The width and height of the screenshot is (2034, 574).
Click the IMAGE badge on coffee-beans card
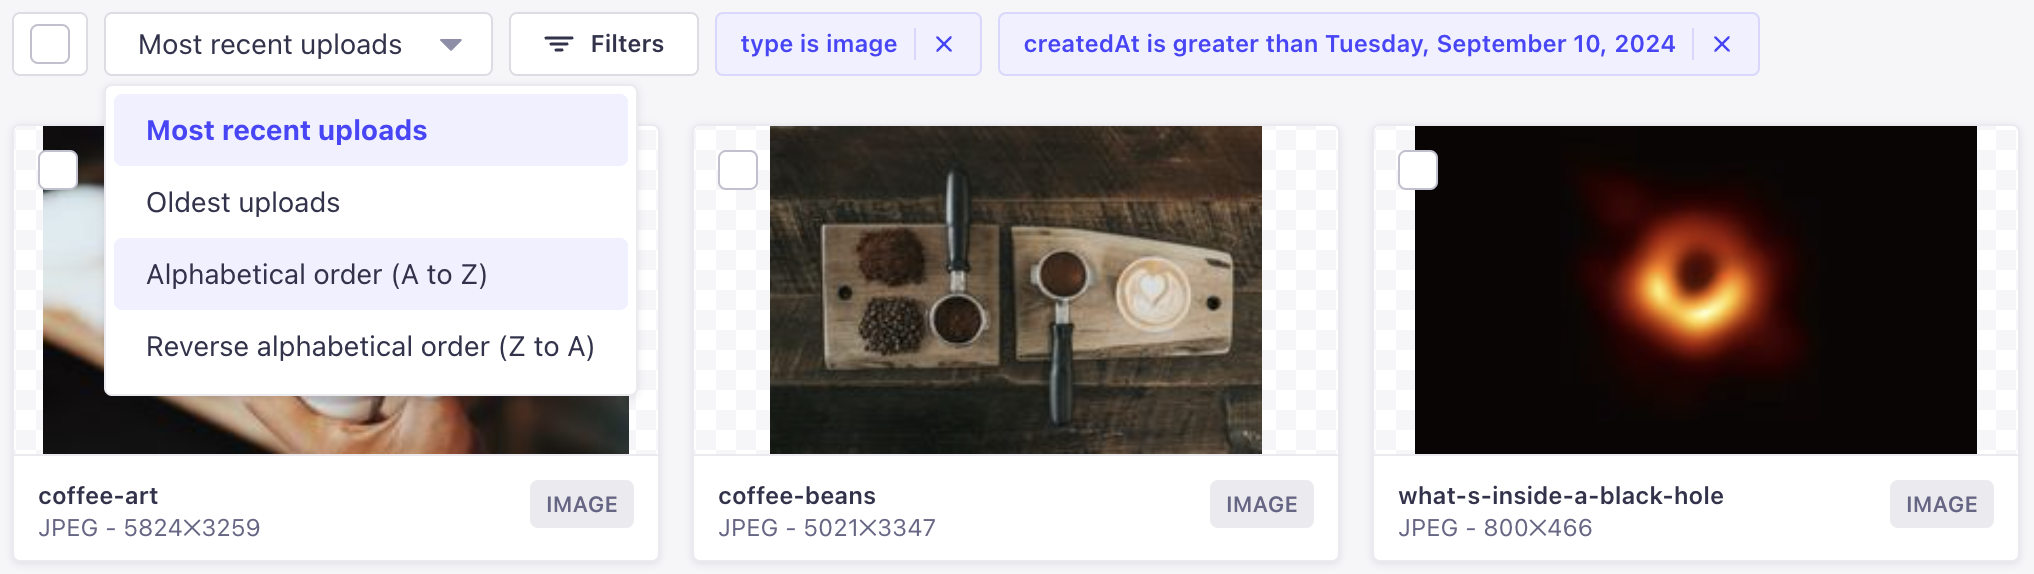[x=1262, y=504]
